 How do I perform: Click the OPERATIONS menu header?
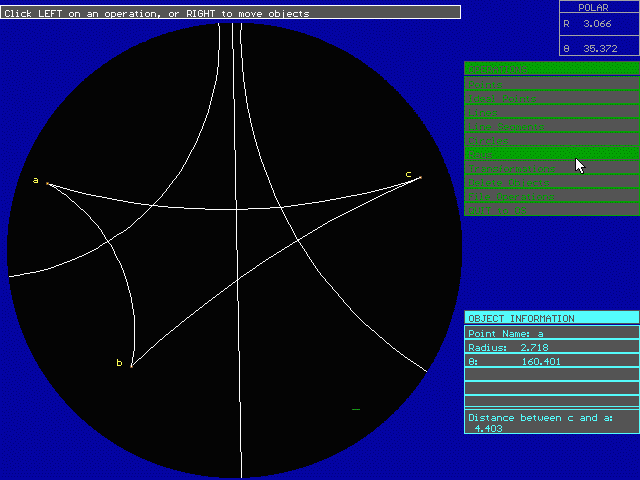coord(552,69)
